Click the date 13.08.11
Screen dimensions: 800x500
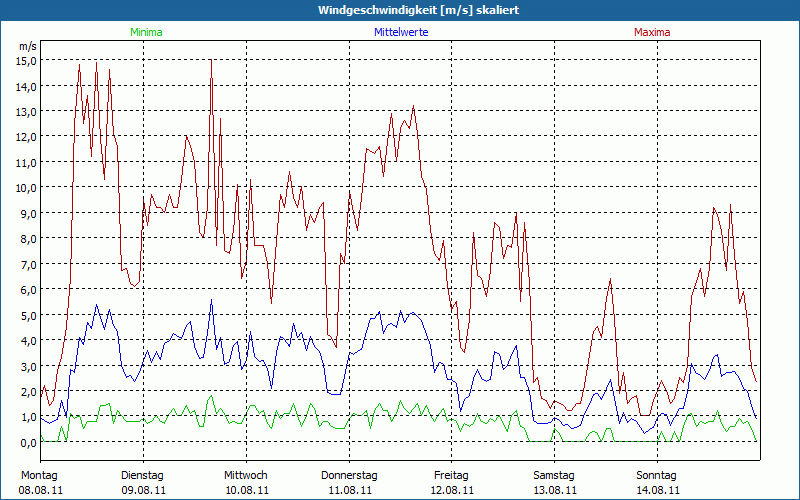555,490
